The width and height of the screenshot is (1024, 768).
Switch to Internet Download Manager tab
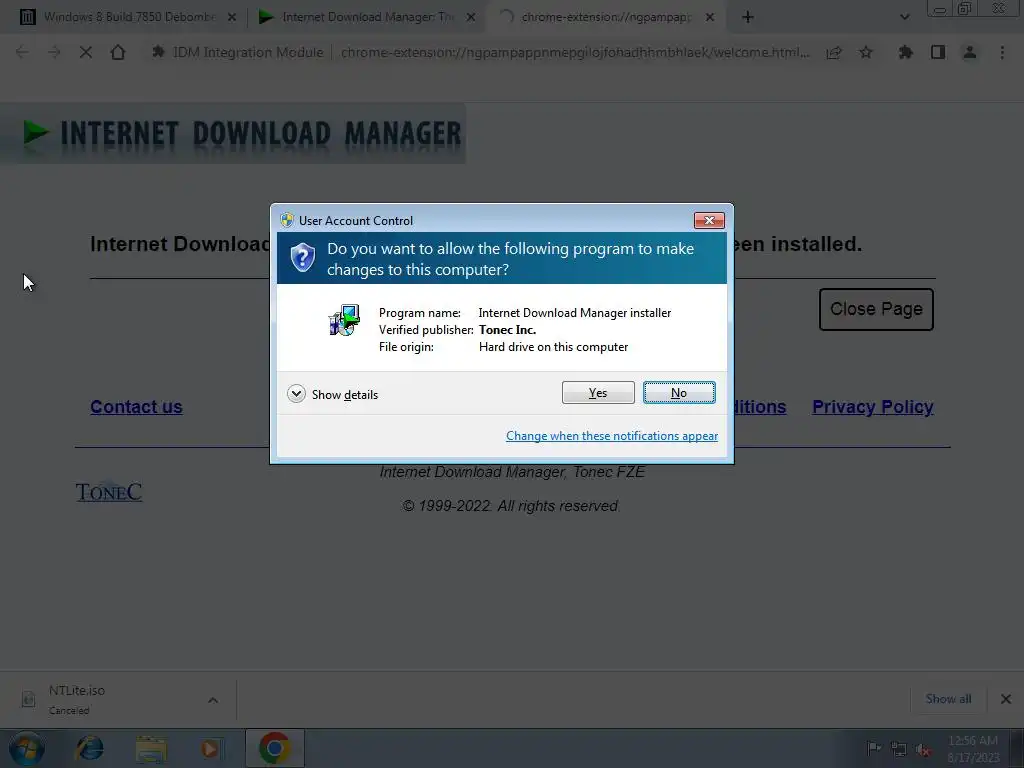click(x=368, y=17)
